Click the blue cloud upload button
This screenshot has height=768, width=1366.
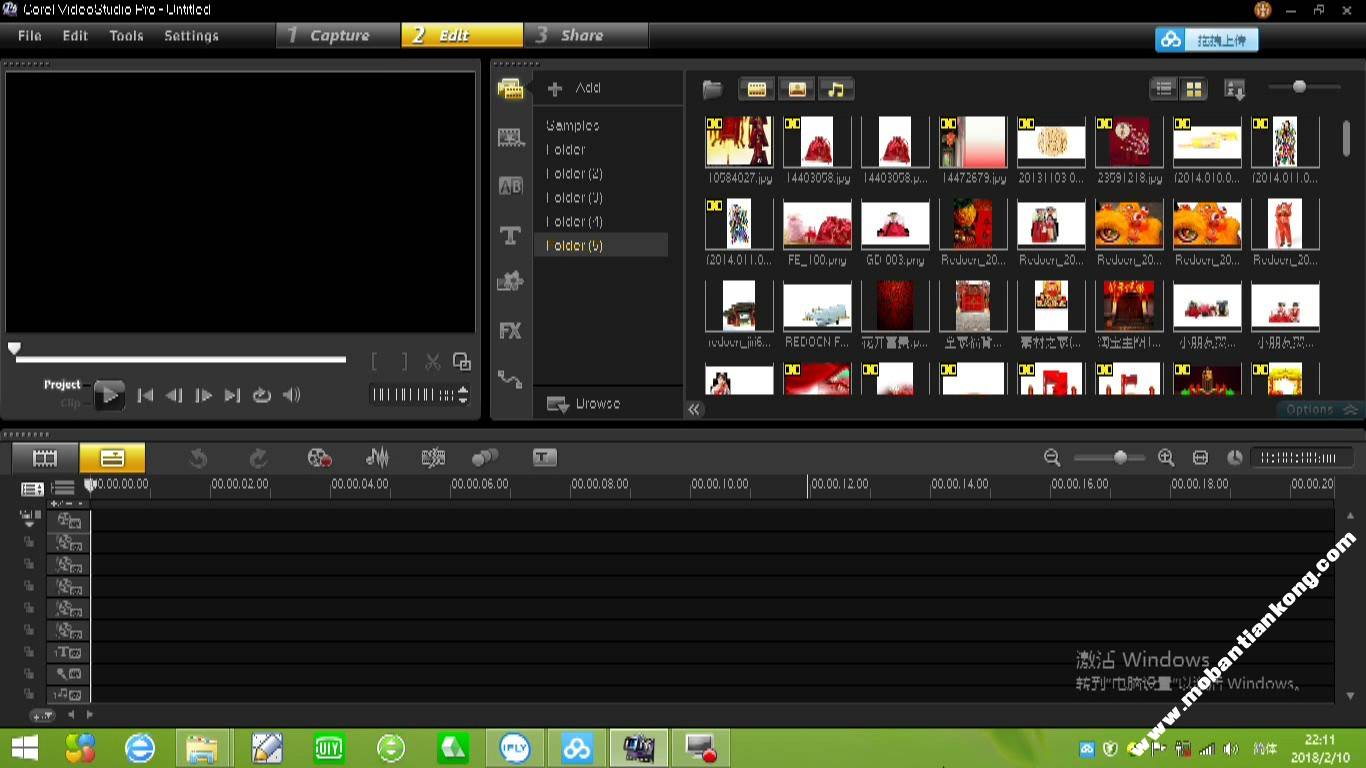click(x=1207, y=39)
